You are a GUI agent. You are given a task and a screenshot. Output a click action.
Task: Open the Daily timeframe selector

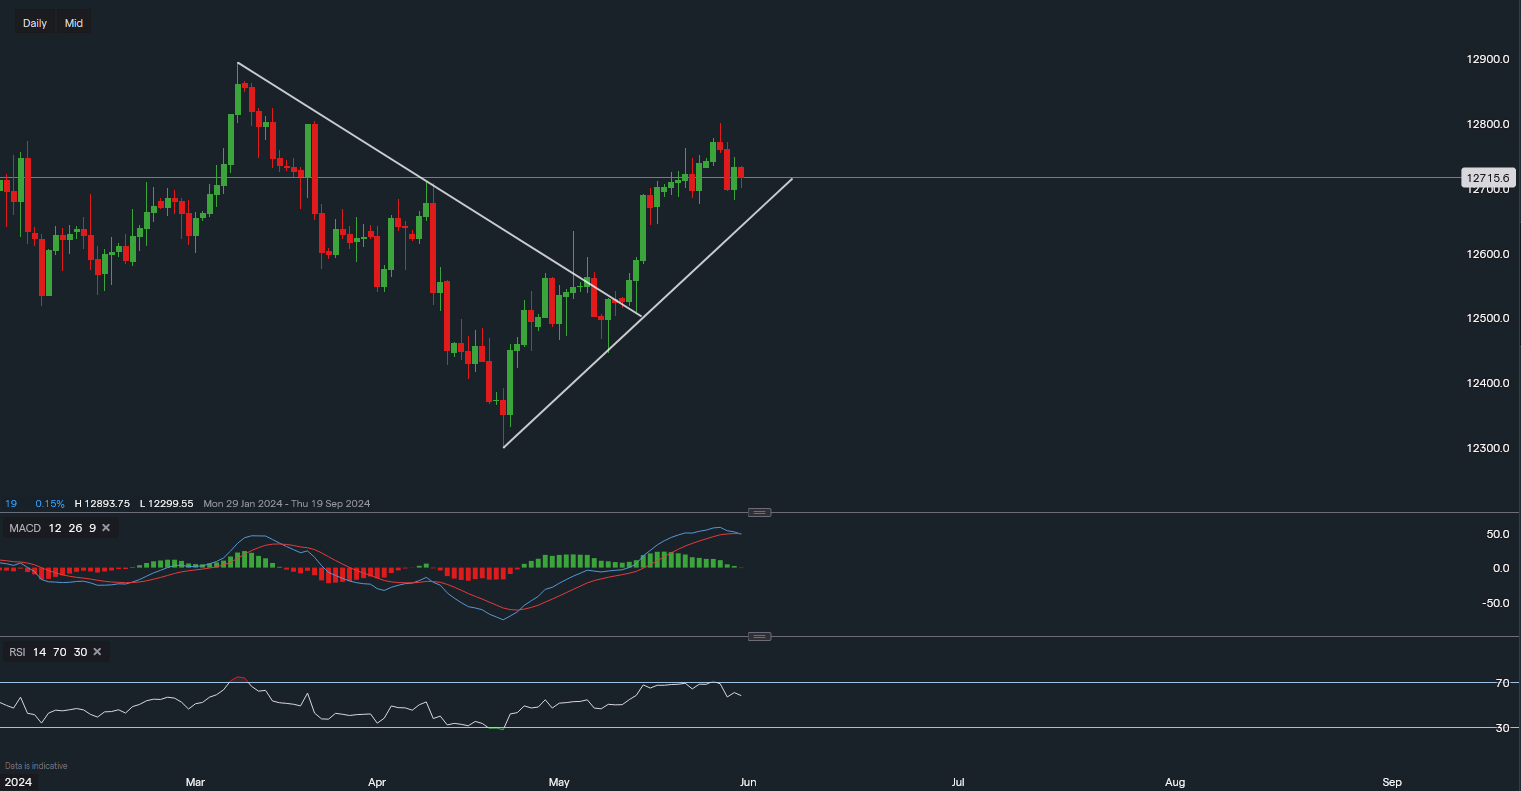35,23
